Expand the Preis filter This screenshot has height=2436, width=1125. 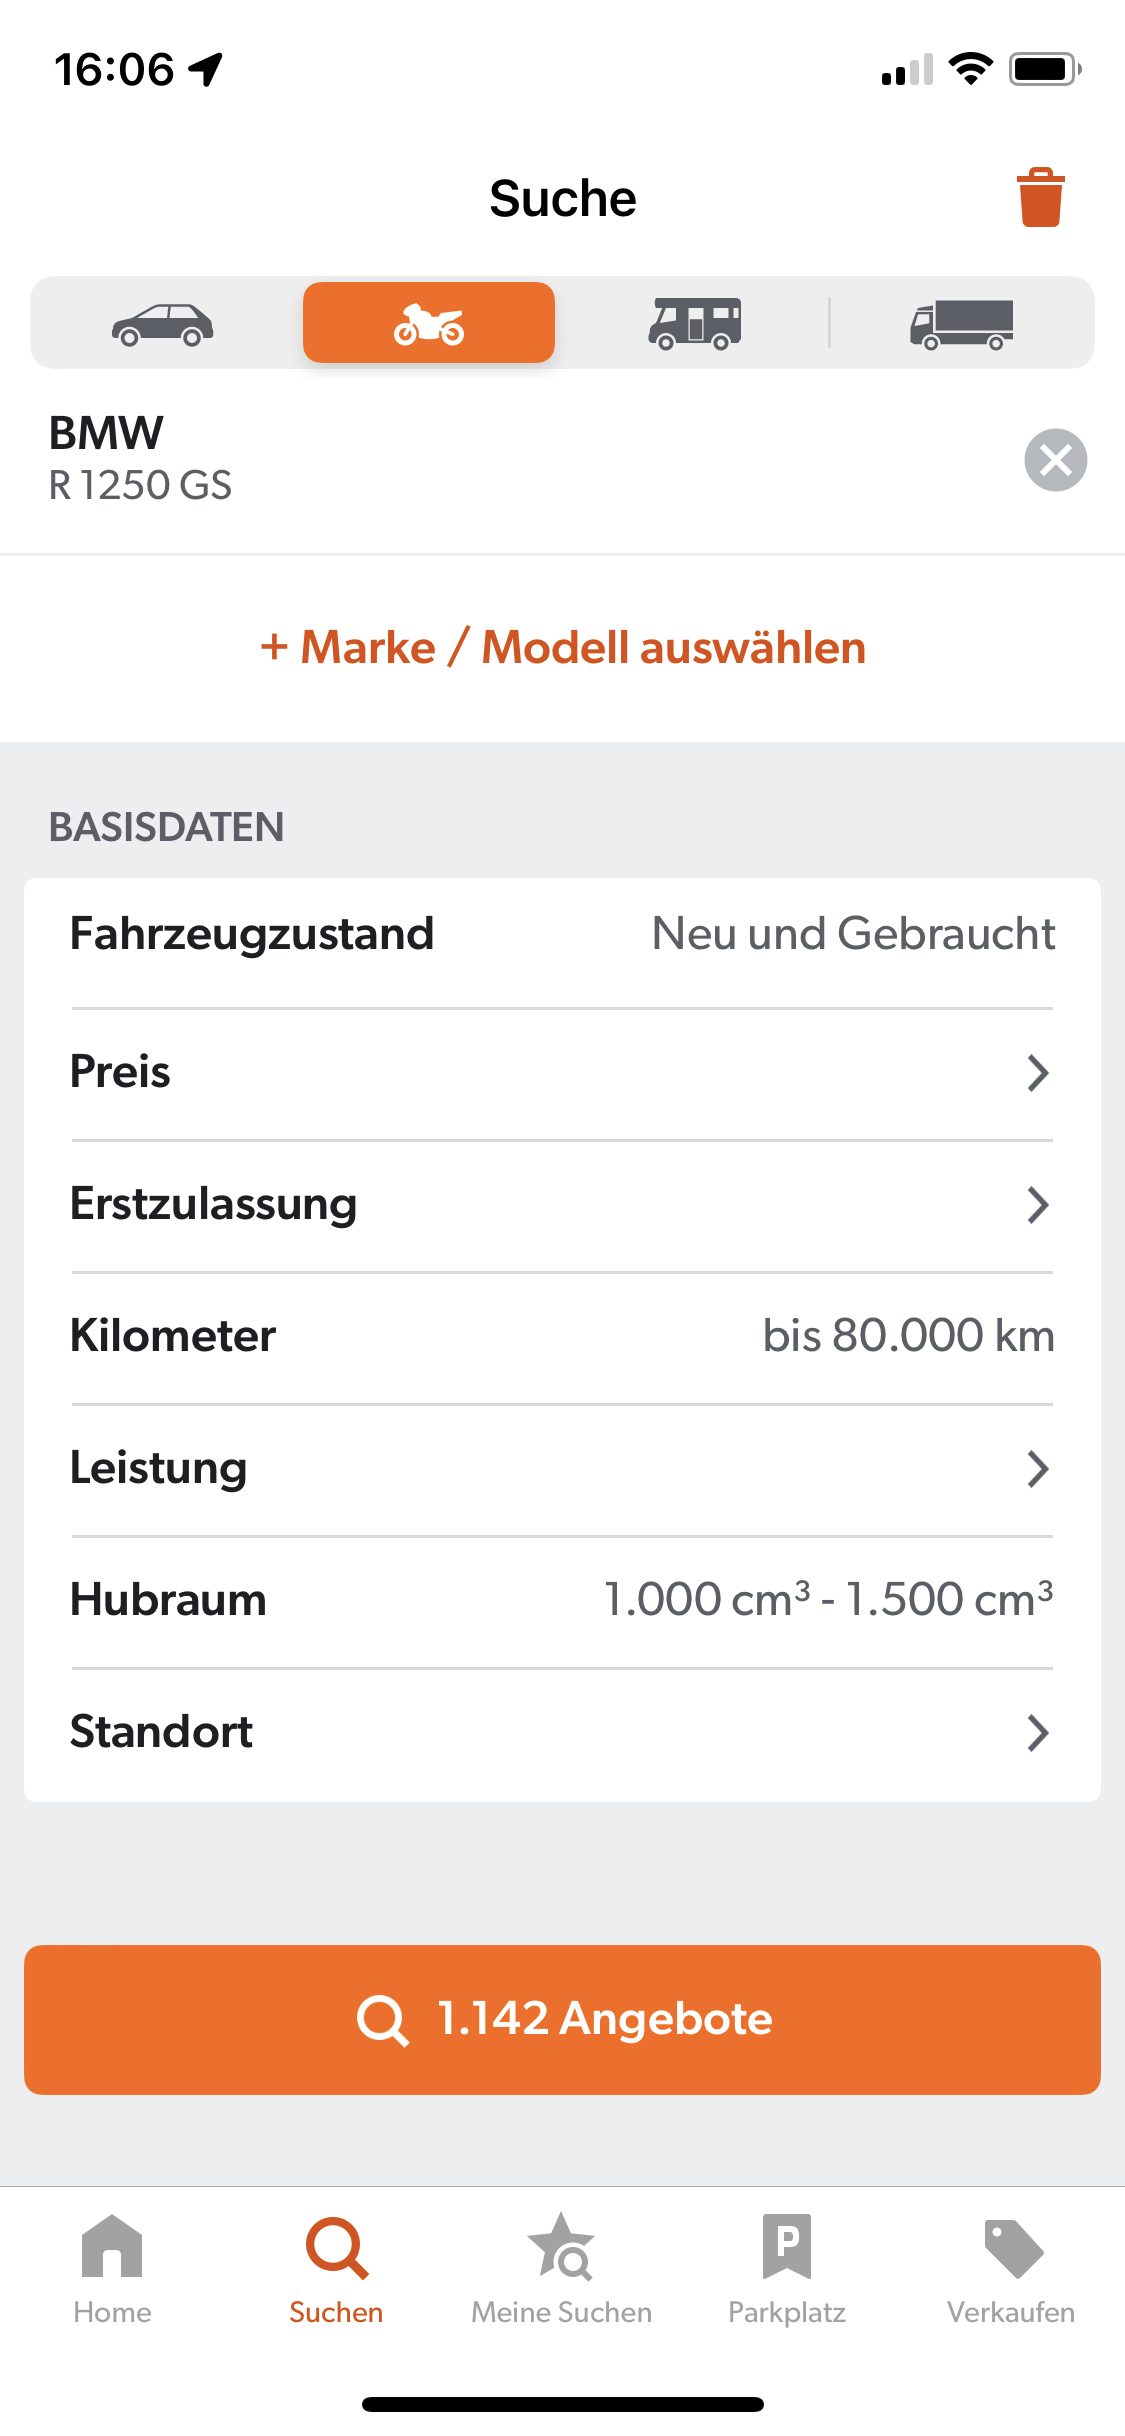pos(562,1073)
